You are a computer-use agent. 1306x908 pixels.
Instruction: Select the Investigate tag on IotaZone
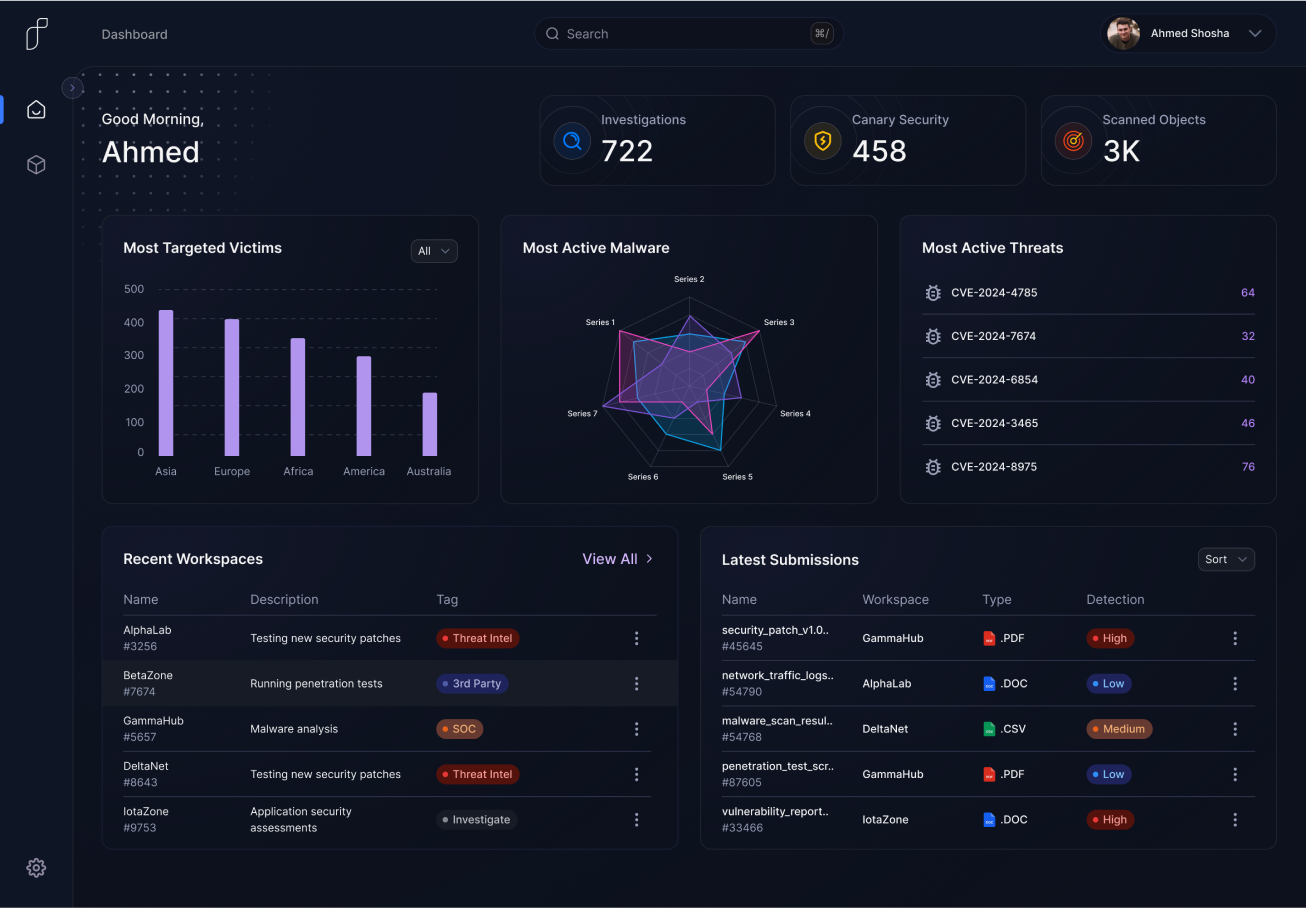(477, 820)
